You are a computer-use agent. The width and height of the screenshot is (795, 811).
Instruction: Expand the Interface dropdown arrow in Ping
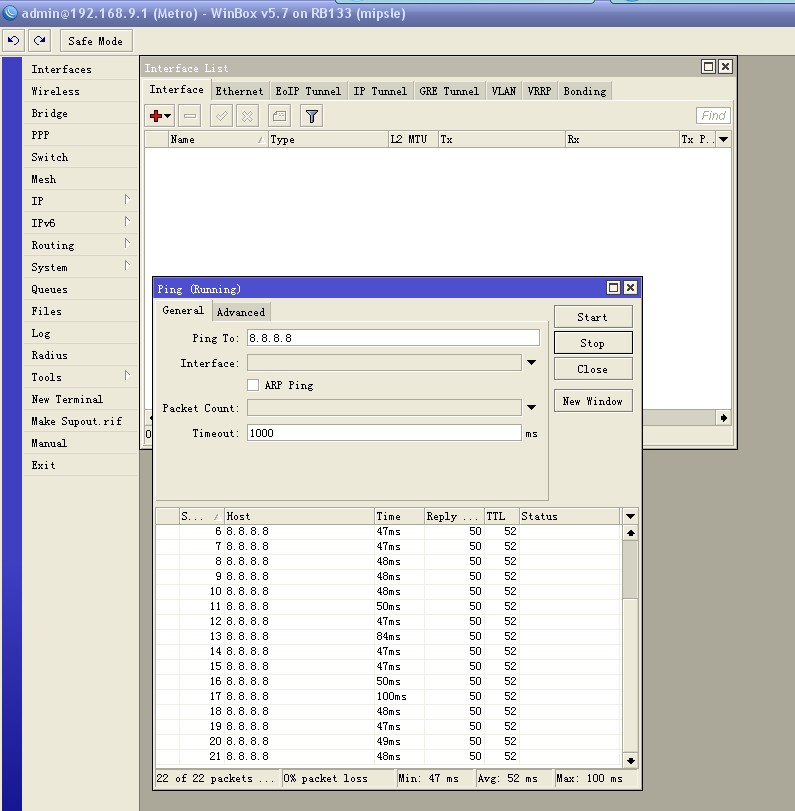pyautogui.click(x=531, y=363)
